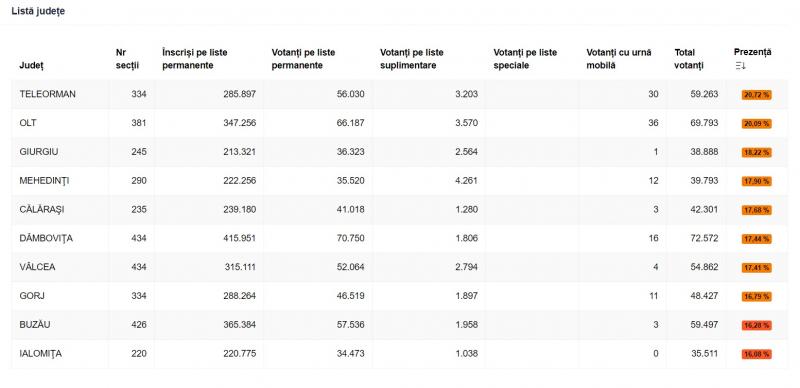Click Votanți cu urnă mobilă header
Image resolution: width=800 pixels, height=388 pixels.
(619, 59)
